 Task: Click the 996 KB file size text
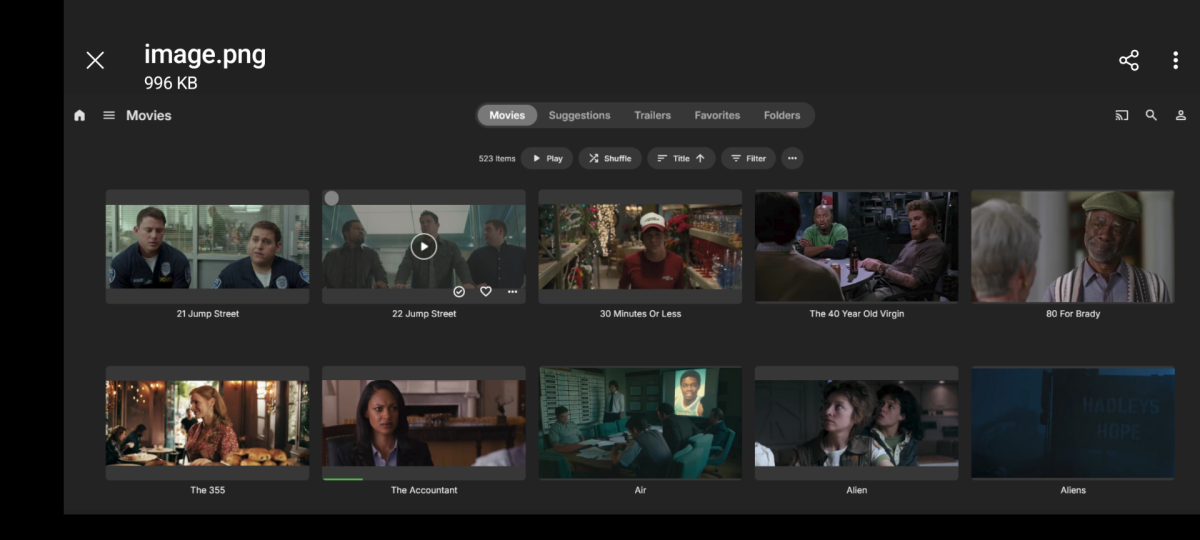click(171, 83)
